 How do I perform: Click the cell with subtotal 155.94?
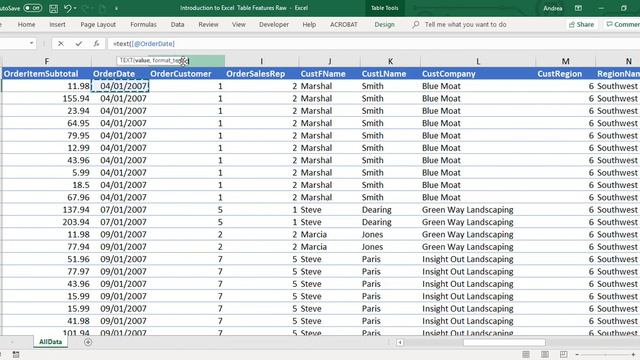pyautogui.click(x=47, y=98)
